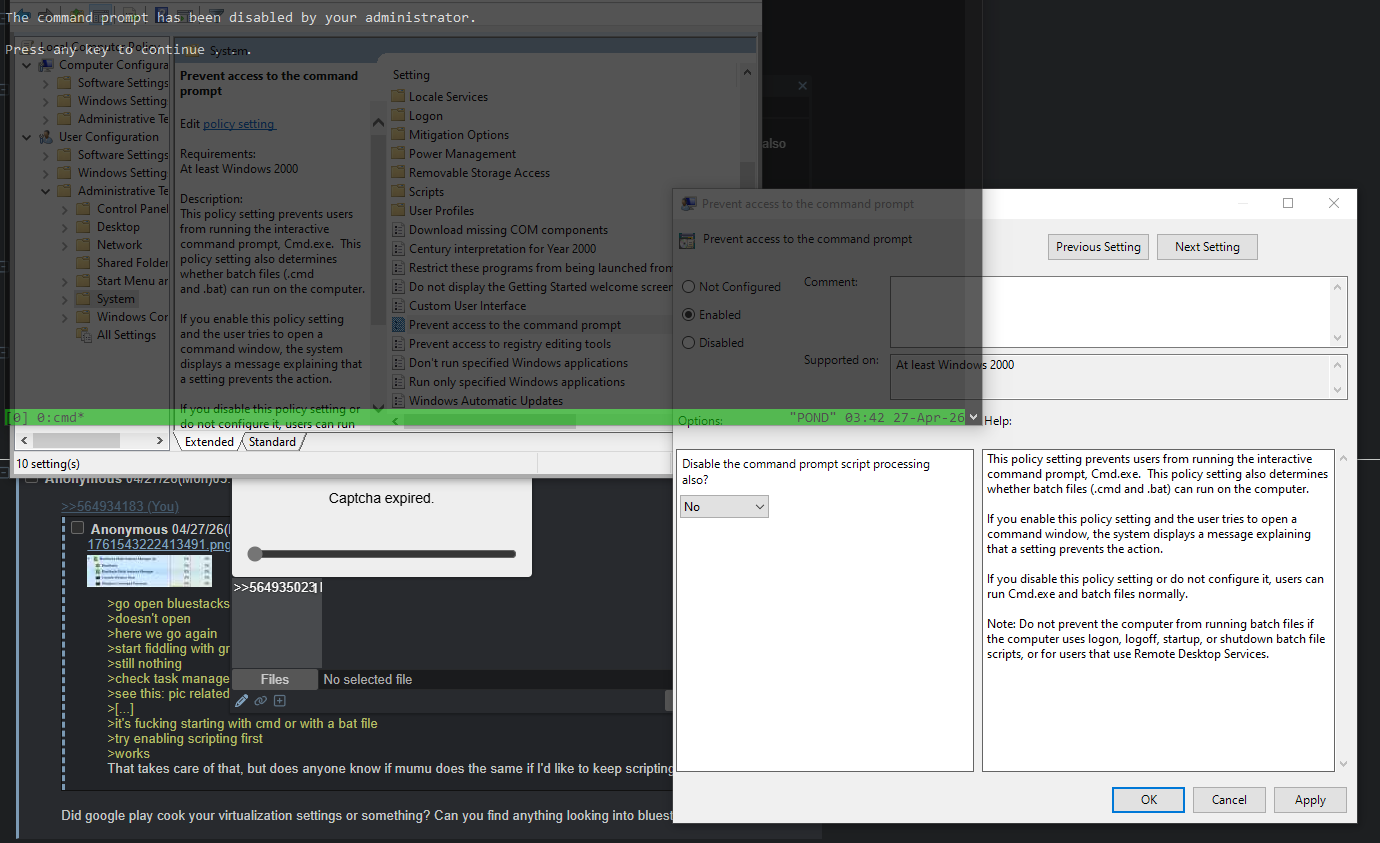The image size is (1380, 843).
Task: Select 'Don't run specified Windows applications' icon
Action: [398, 363]
